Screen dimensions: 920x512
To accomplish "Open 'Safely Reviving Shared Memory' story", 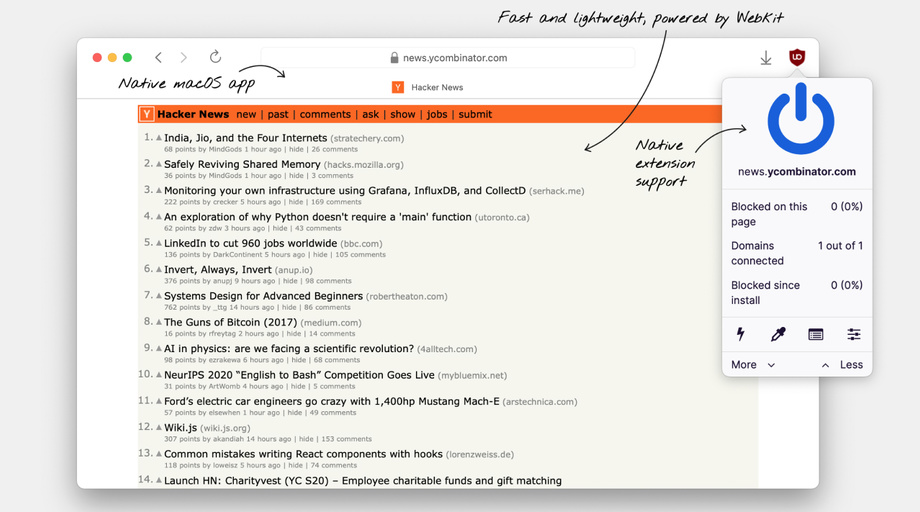I will 242,164.
